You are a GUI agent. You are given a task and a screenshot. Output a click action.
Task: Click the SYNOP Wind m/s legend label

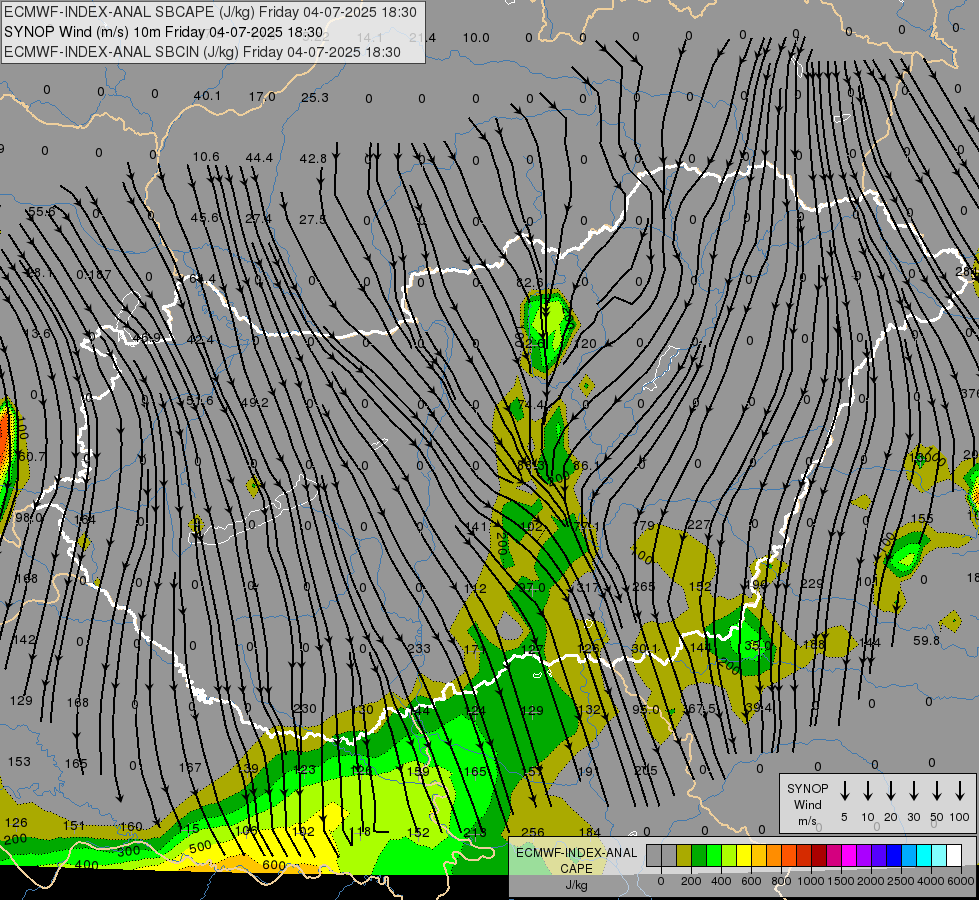(807, 805)
